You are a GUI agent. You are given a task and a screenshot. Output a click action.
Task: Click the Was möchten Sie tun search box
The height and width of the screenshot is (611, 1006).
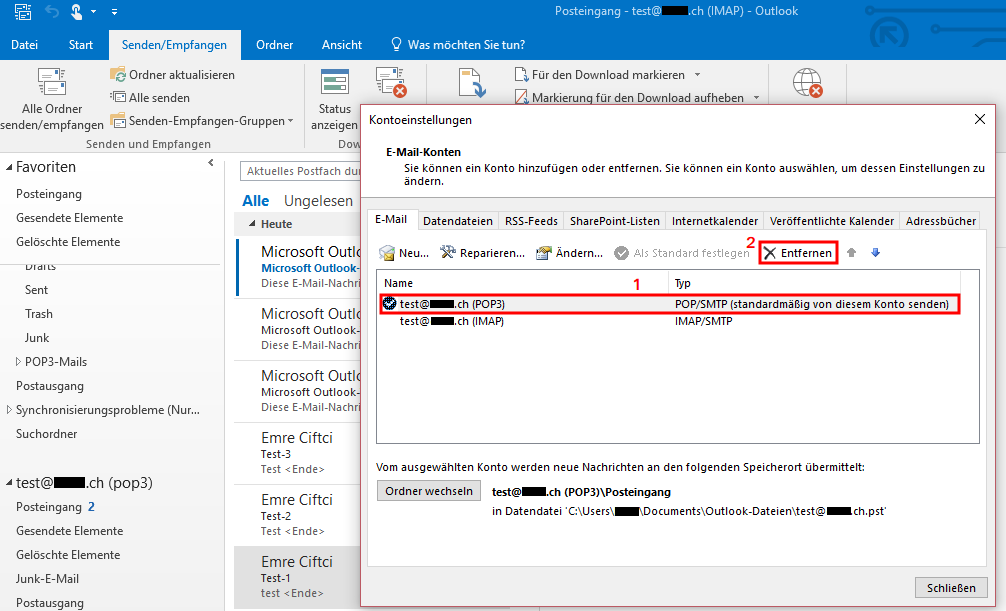458,45
